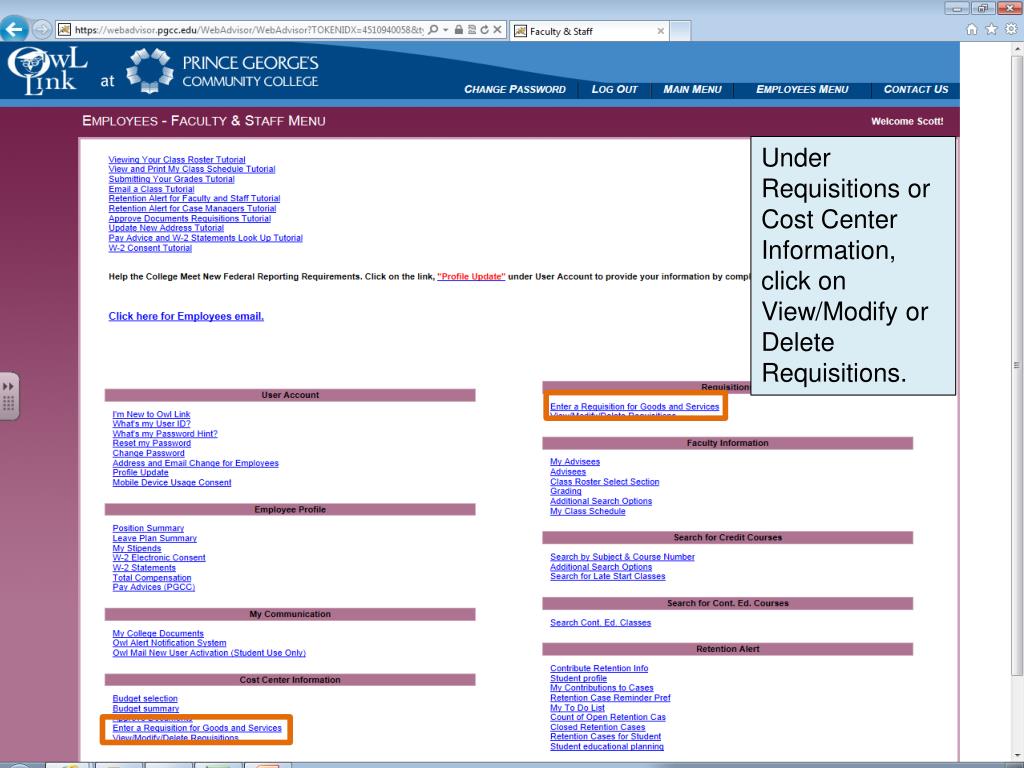The width and height of the screenshot is (1024, 768).
Task: Click the Owl Link logo
Action: tap(47, 70)
